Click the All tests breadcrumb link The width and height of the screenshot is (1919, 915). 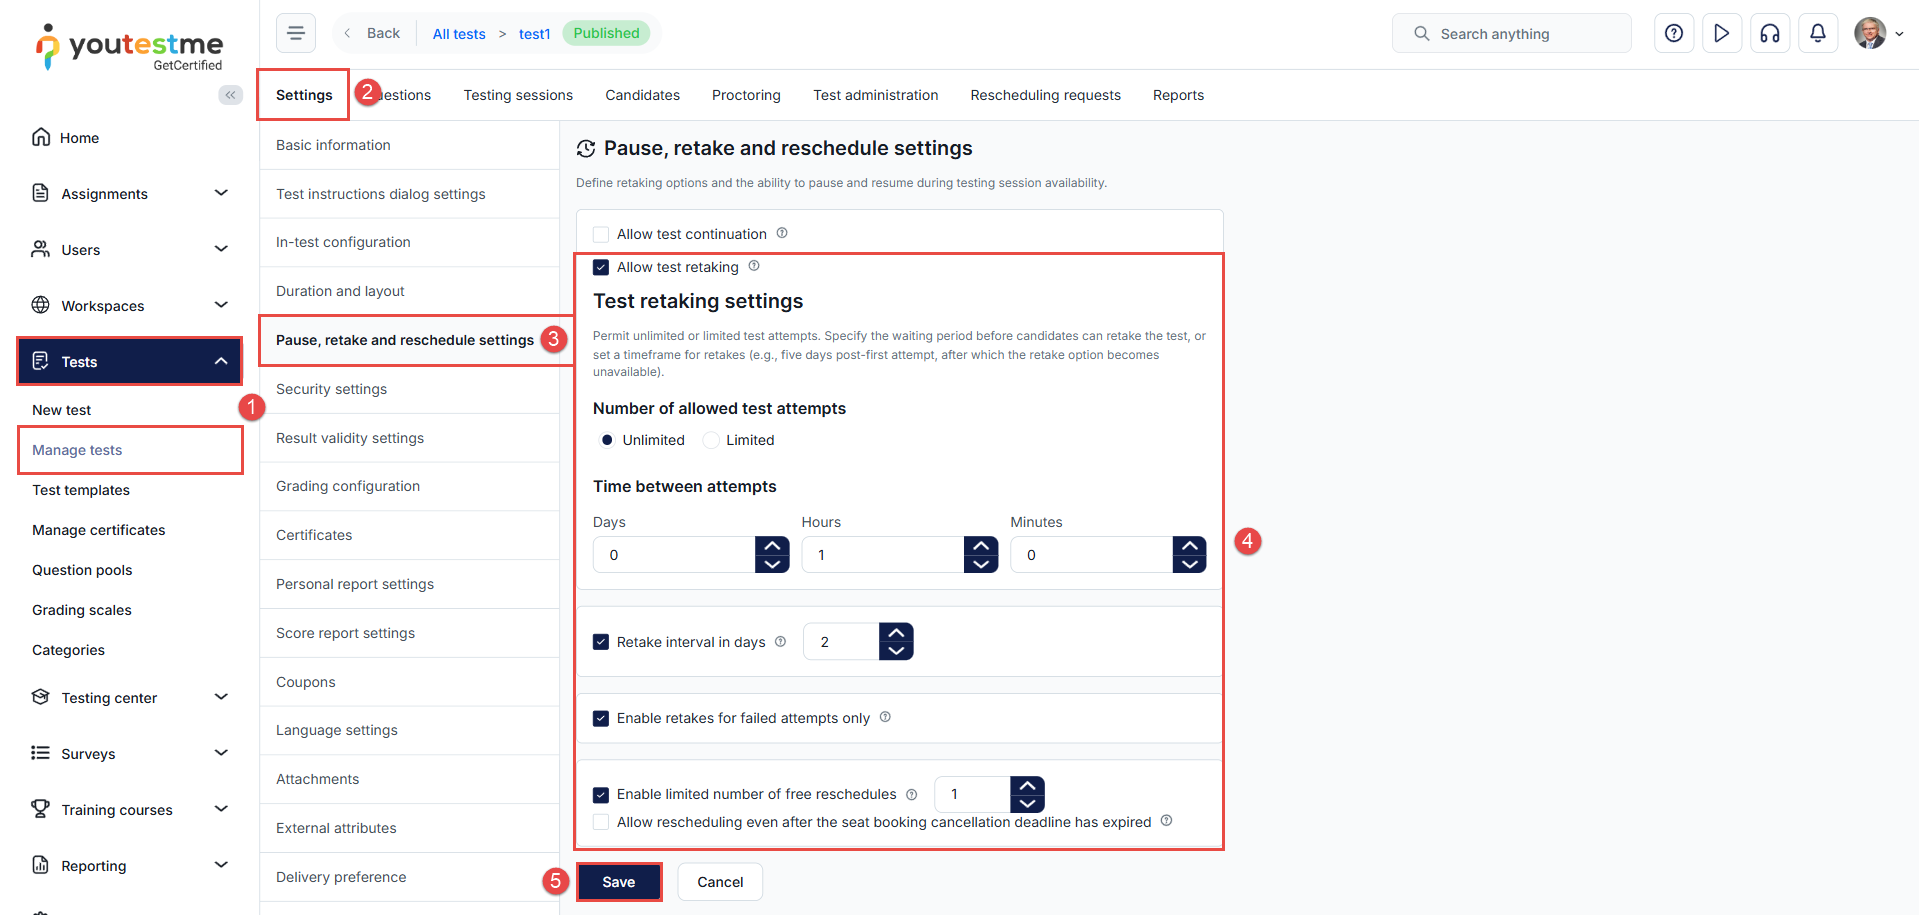tap(459, 34)
